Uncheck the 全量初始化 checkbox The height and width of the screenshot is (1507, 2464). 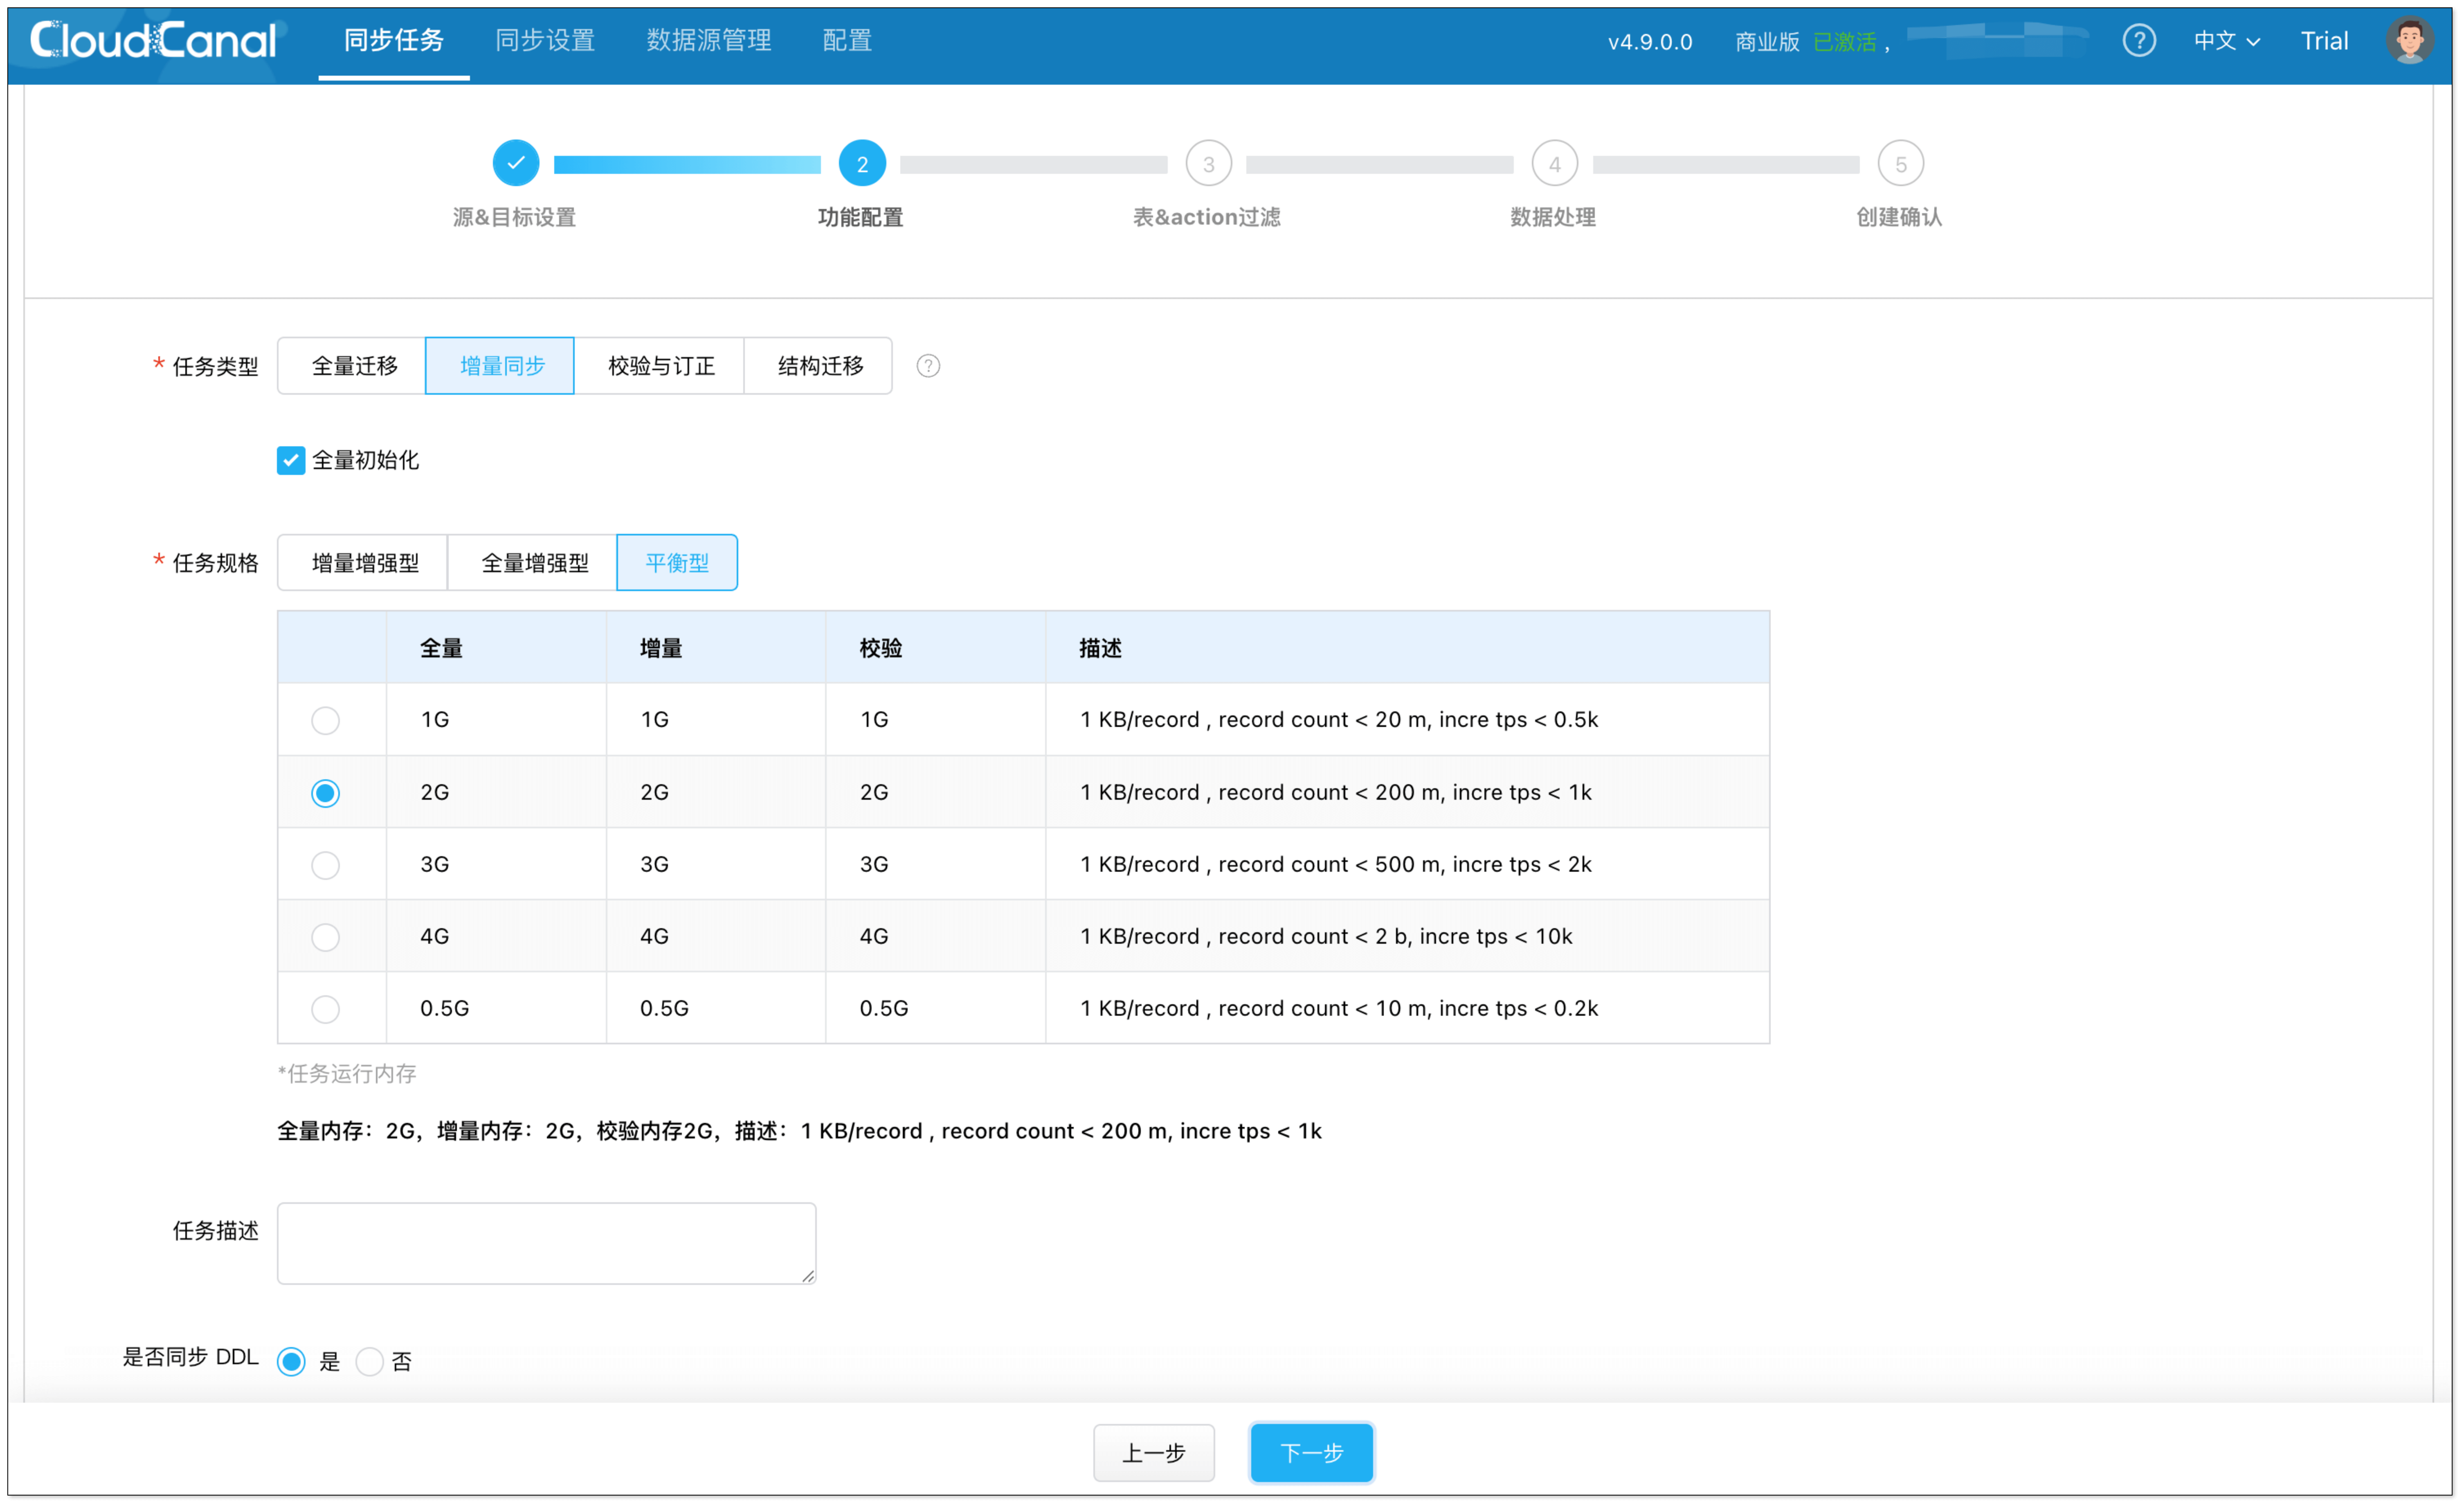click(x=291, y=460)
